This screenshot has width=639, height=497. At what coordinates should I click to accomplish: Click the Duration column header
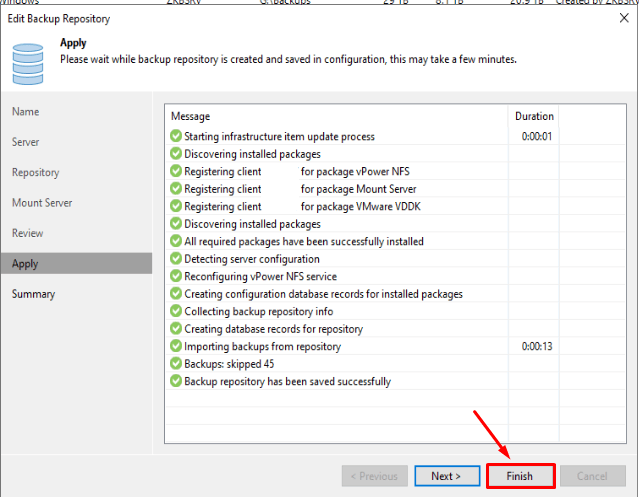[x=534, y=116]
